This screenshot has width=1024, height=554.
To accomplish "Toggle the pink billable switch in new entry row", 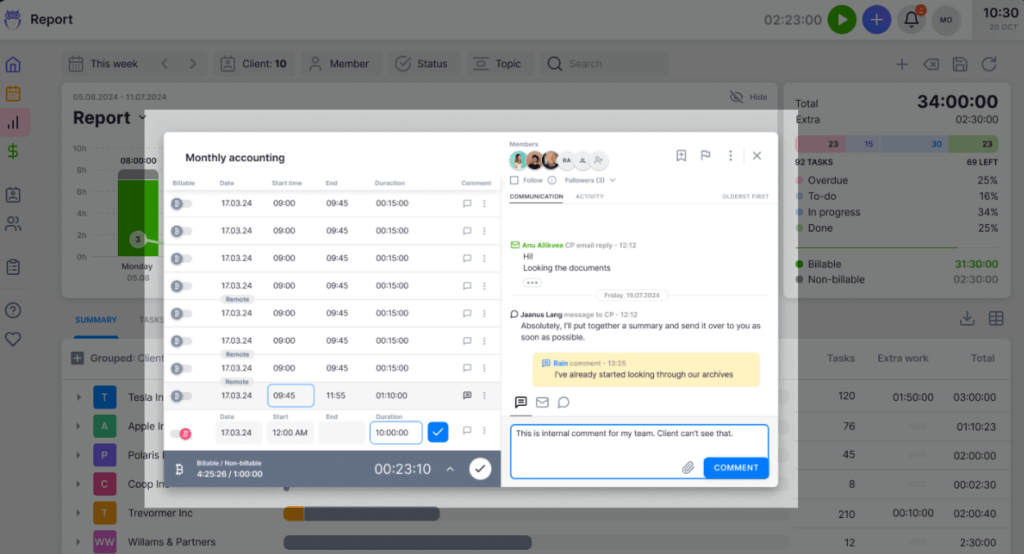I will tap(181, 433).
